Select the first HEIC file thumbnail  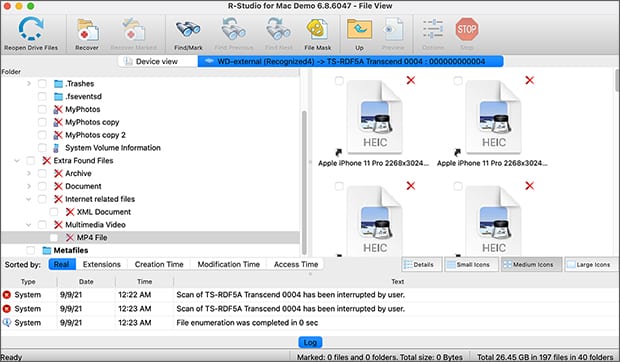coord(374,117)
